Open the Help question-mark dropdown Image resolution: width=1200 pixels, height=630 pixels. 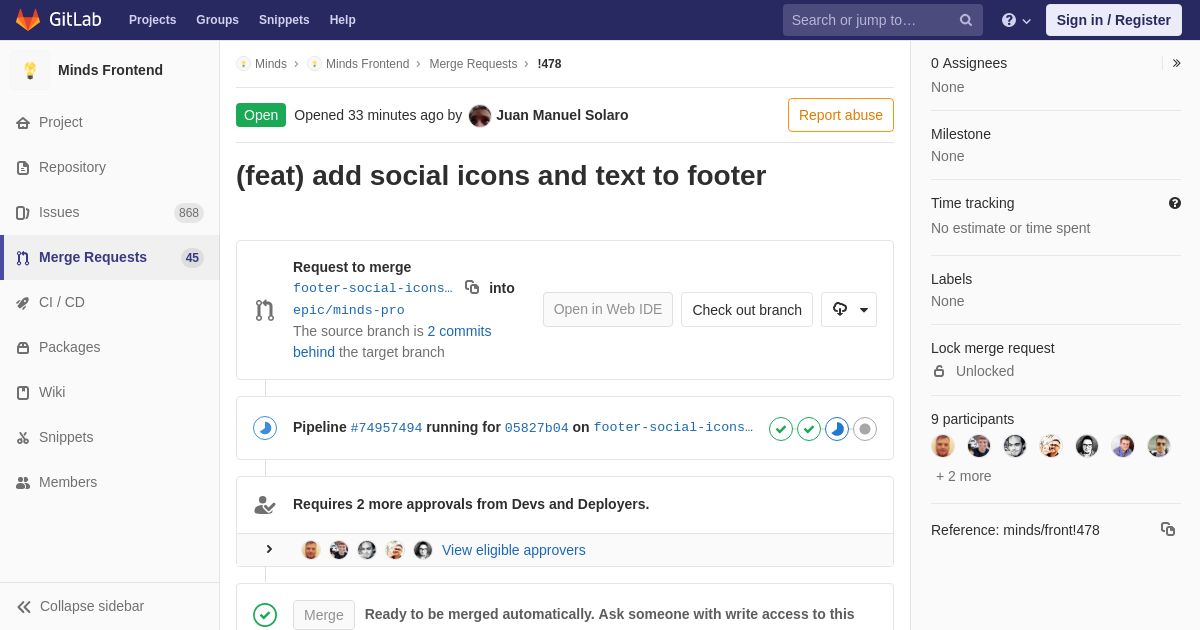[1016, 20]
